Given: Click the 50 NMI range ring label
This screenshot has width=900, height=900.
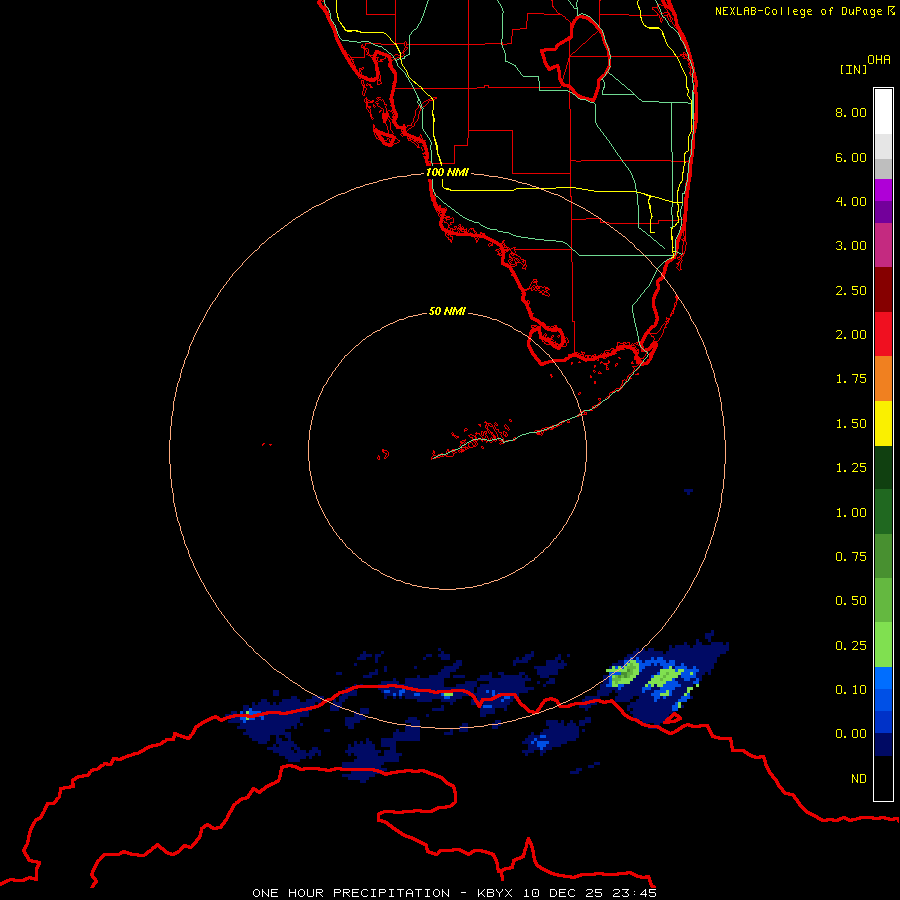Looking at the screenshot, I should point(447,311).
